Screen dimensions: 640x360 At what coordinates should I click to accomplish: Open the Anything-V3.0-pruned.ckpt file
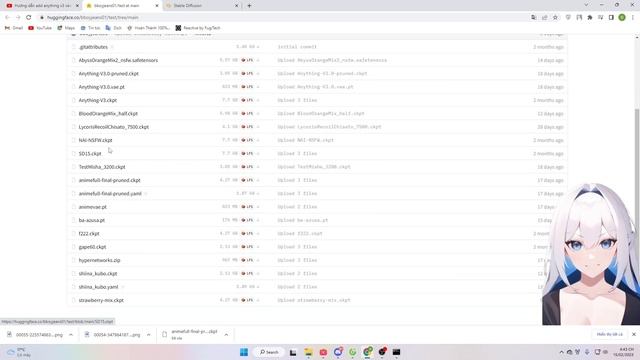coord(109,73)
